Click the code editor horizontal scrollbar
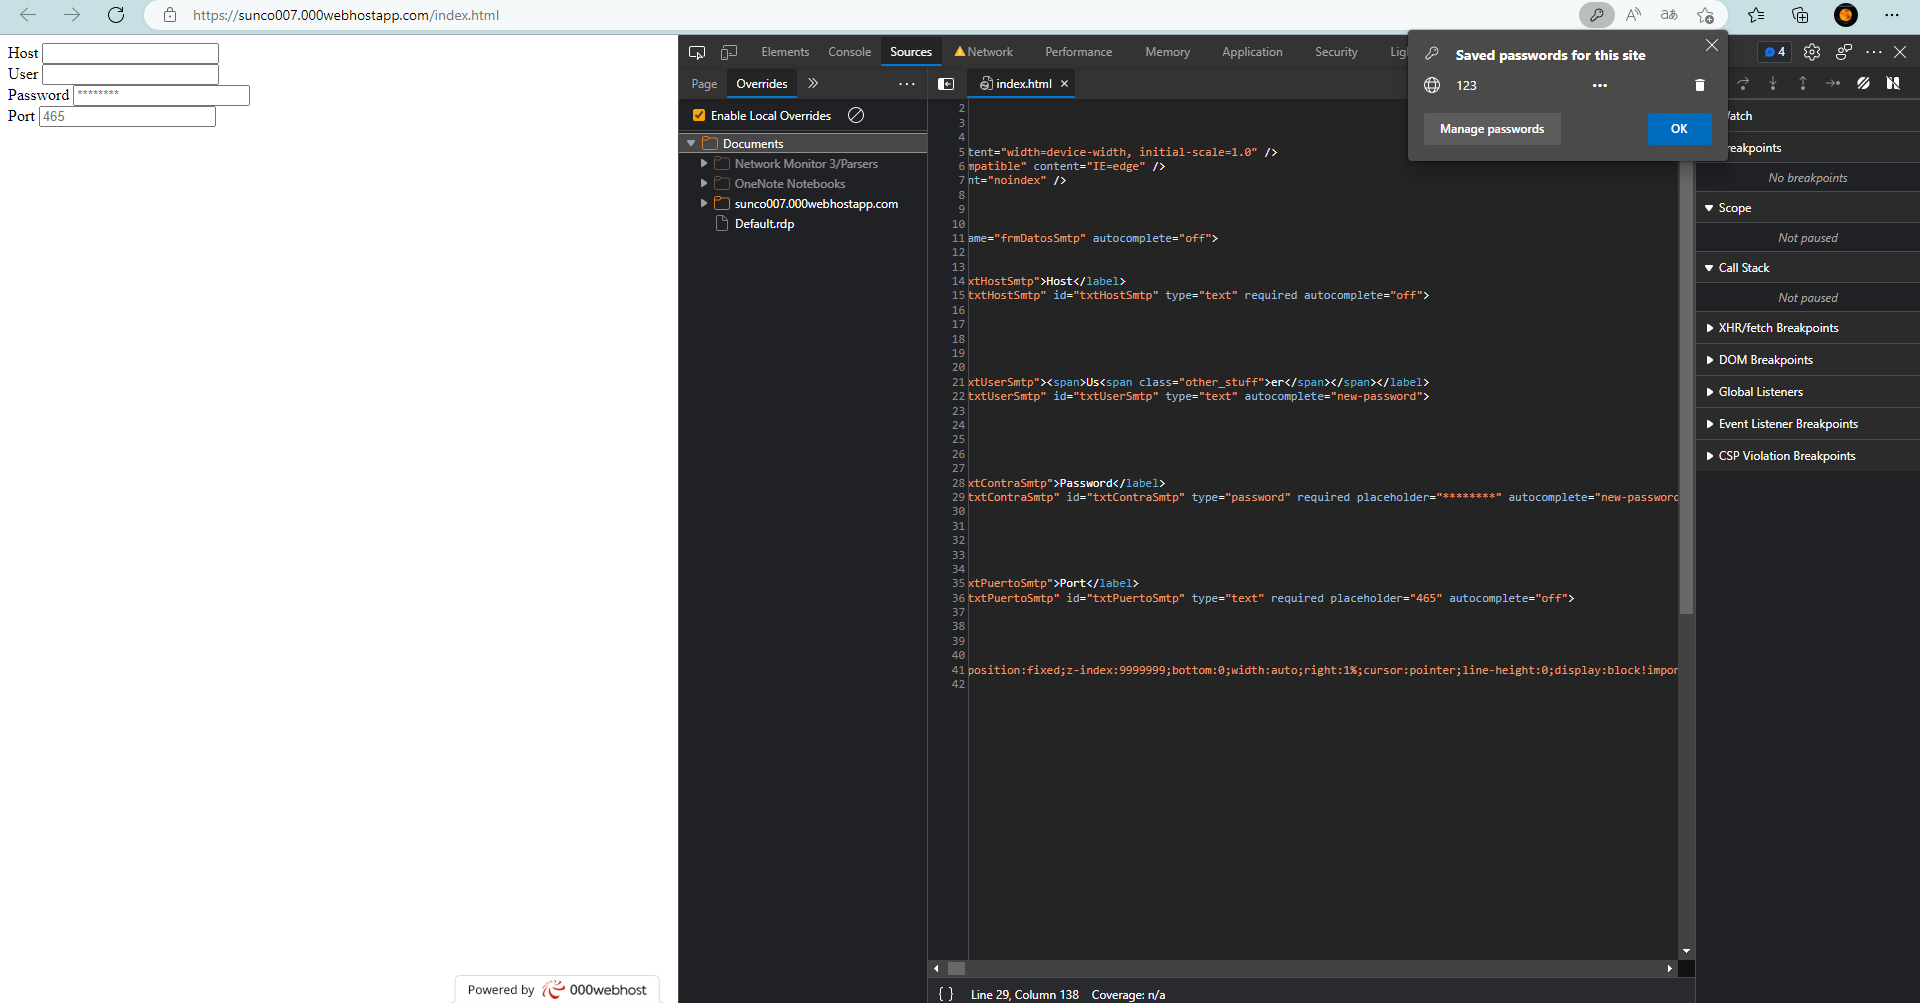This screenshot has height=1003, width=1920. 1300,968
